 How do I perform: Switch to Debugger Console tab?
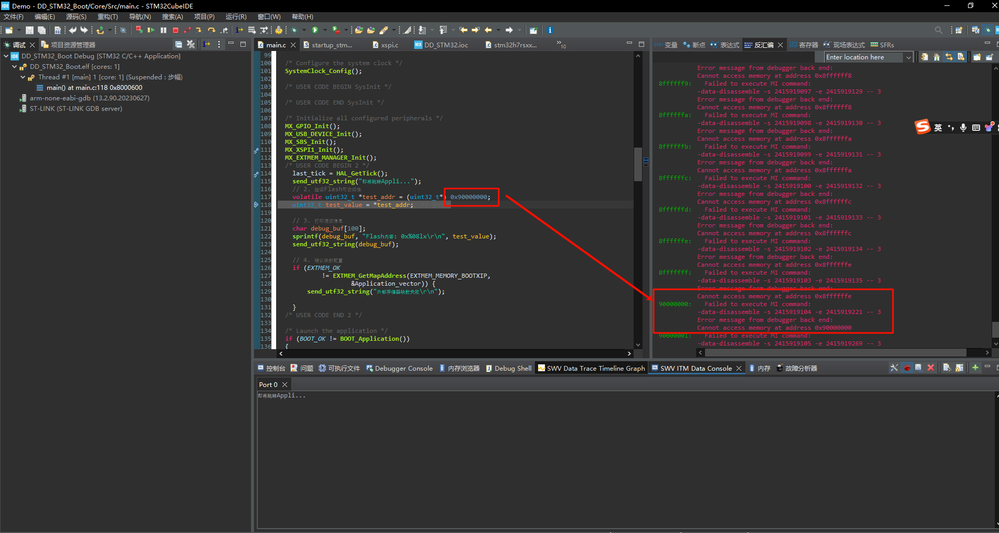click(x=398, y=368)
